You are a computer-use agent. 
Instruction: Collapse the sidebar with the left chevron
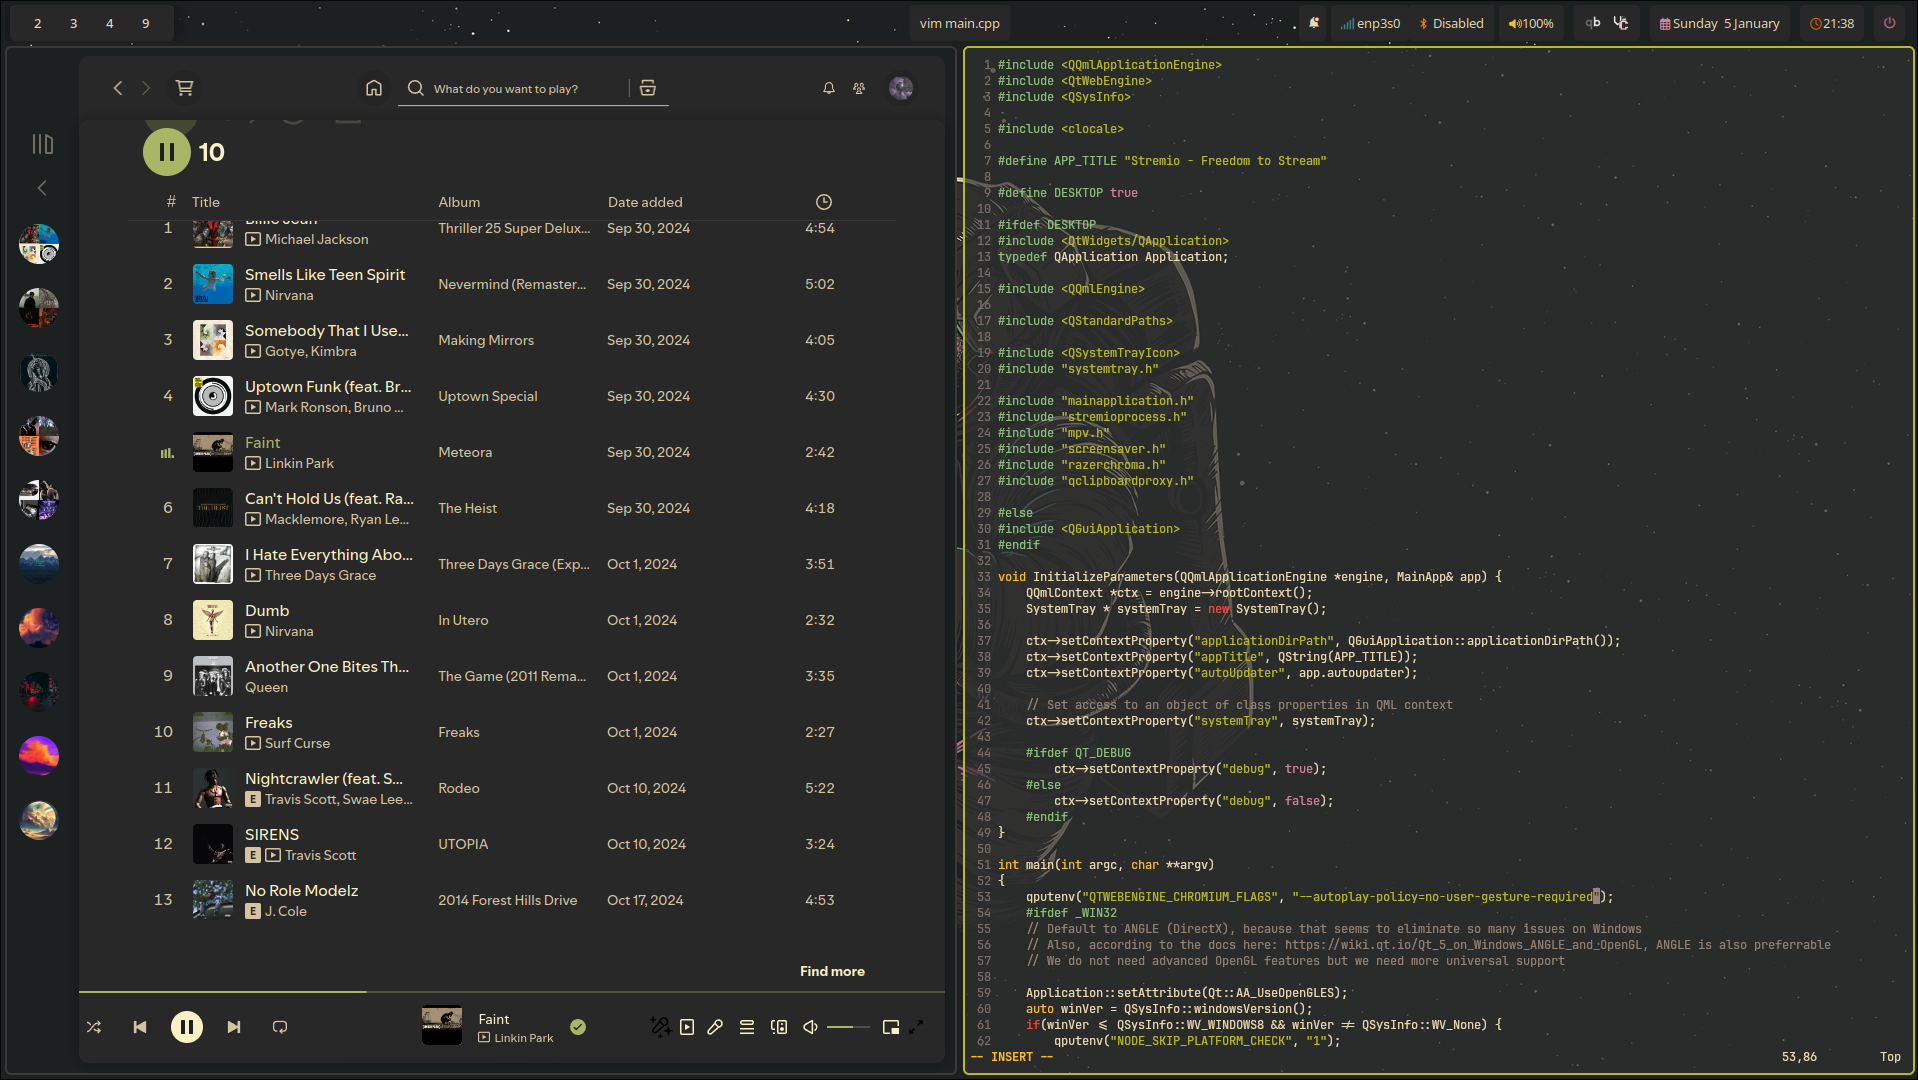click(x=42, y=188)
